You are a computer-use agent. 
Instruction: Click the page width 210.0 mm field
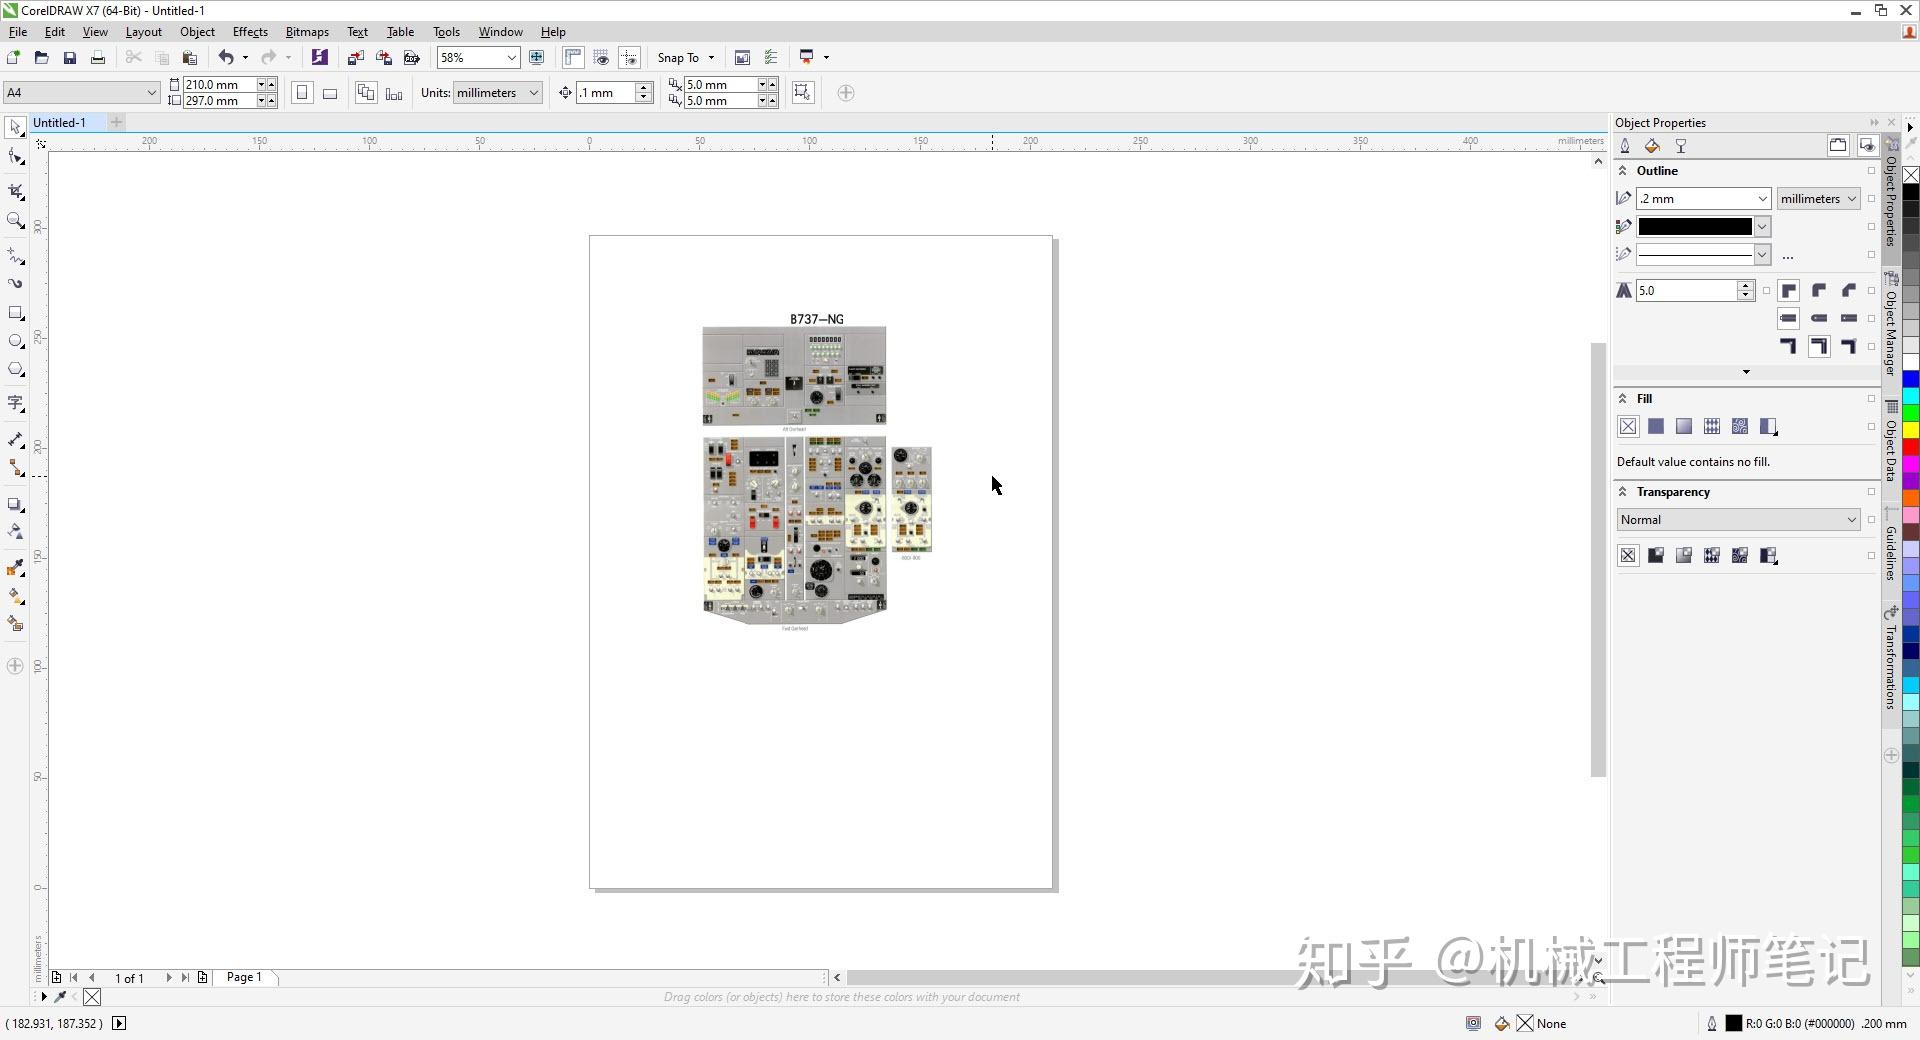click(x=219, y=85)
